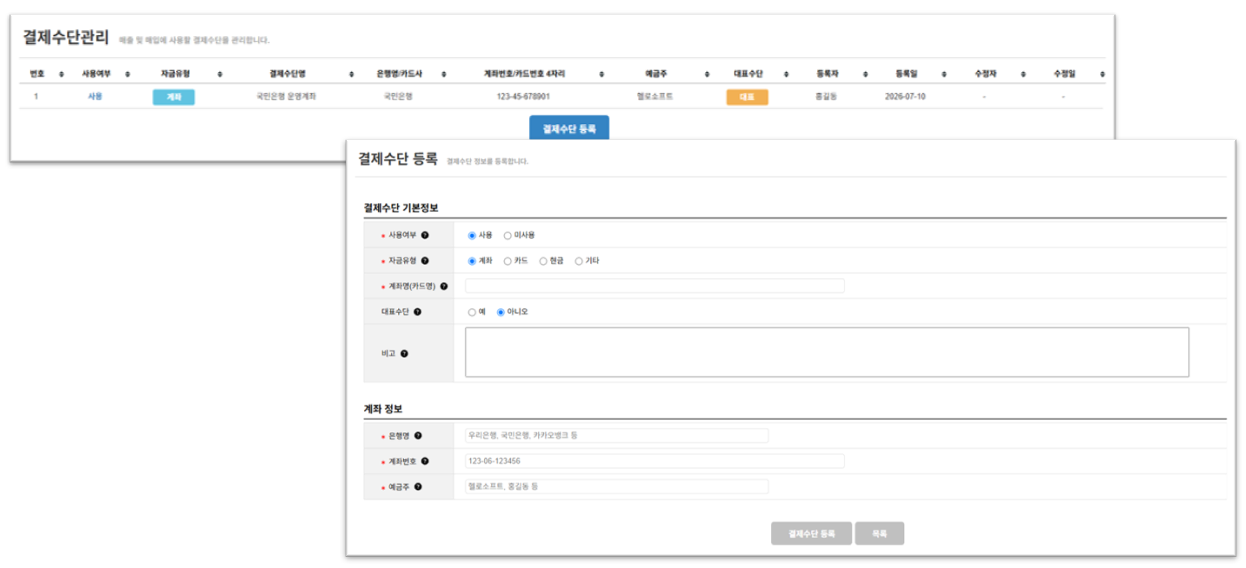This screenshot has height=568, width=1246.
Task: Choose 카드 as 자금유형
Action: (x=508, y=260)
